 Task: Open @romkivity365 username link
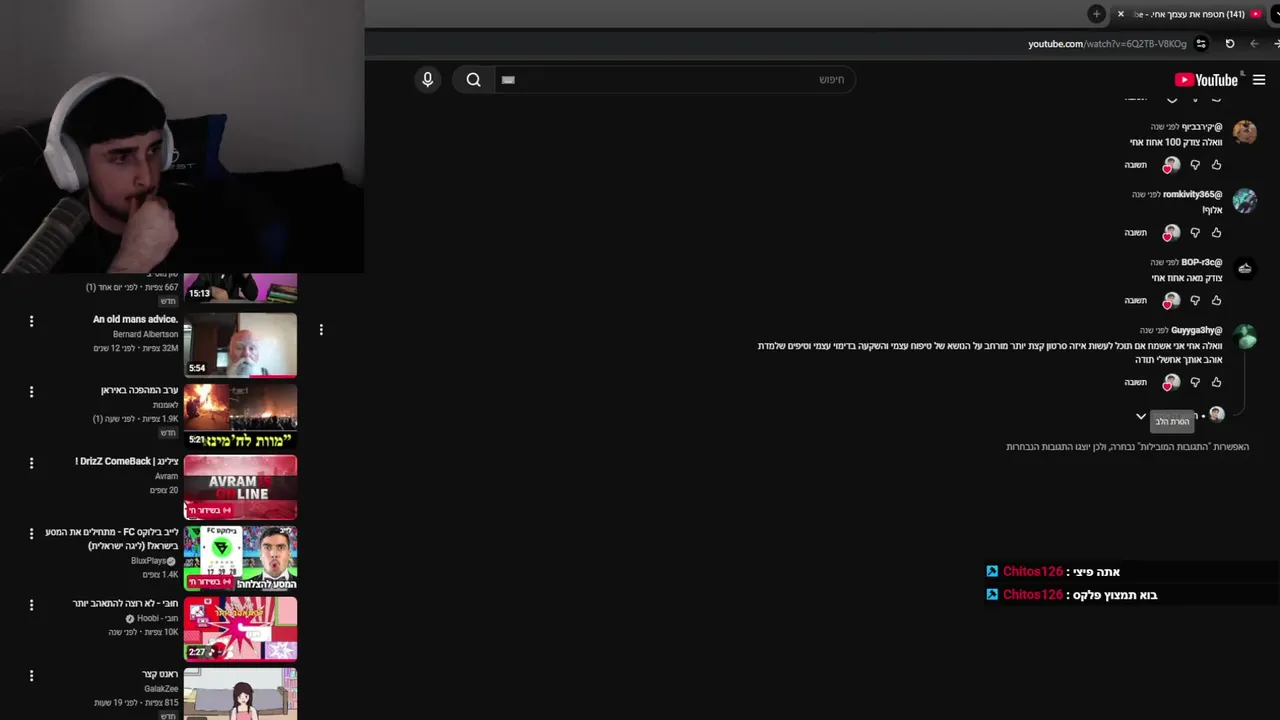point(1192,195)
